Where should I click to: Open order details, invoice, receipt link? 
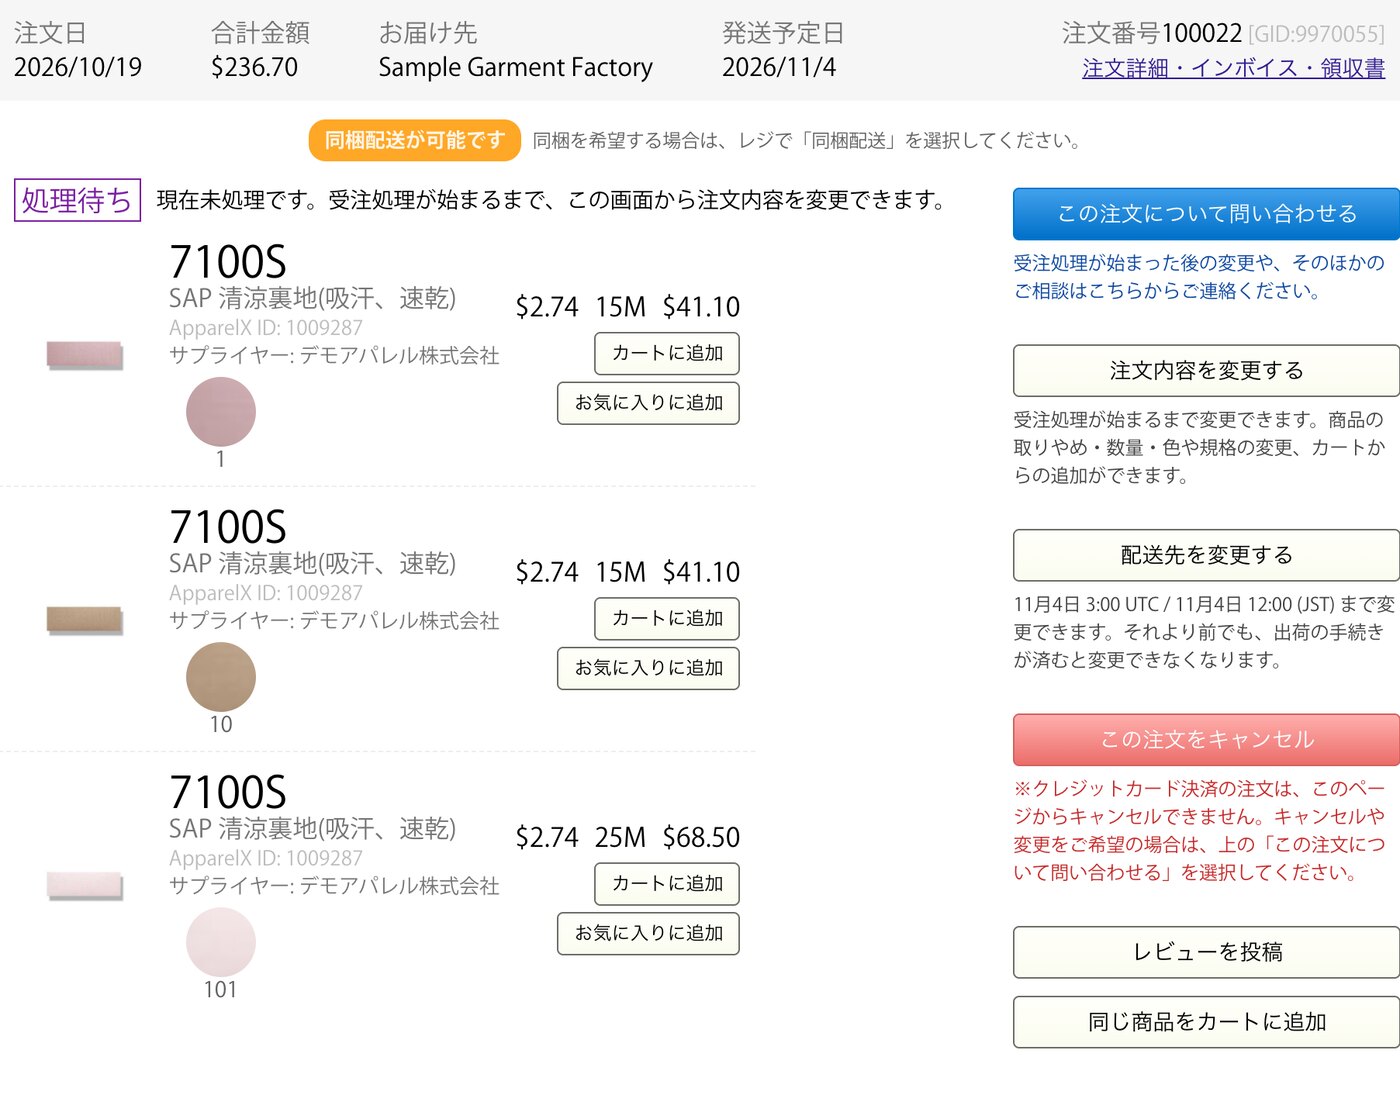pyautogui.click(x=1233, y=68)
